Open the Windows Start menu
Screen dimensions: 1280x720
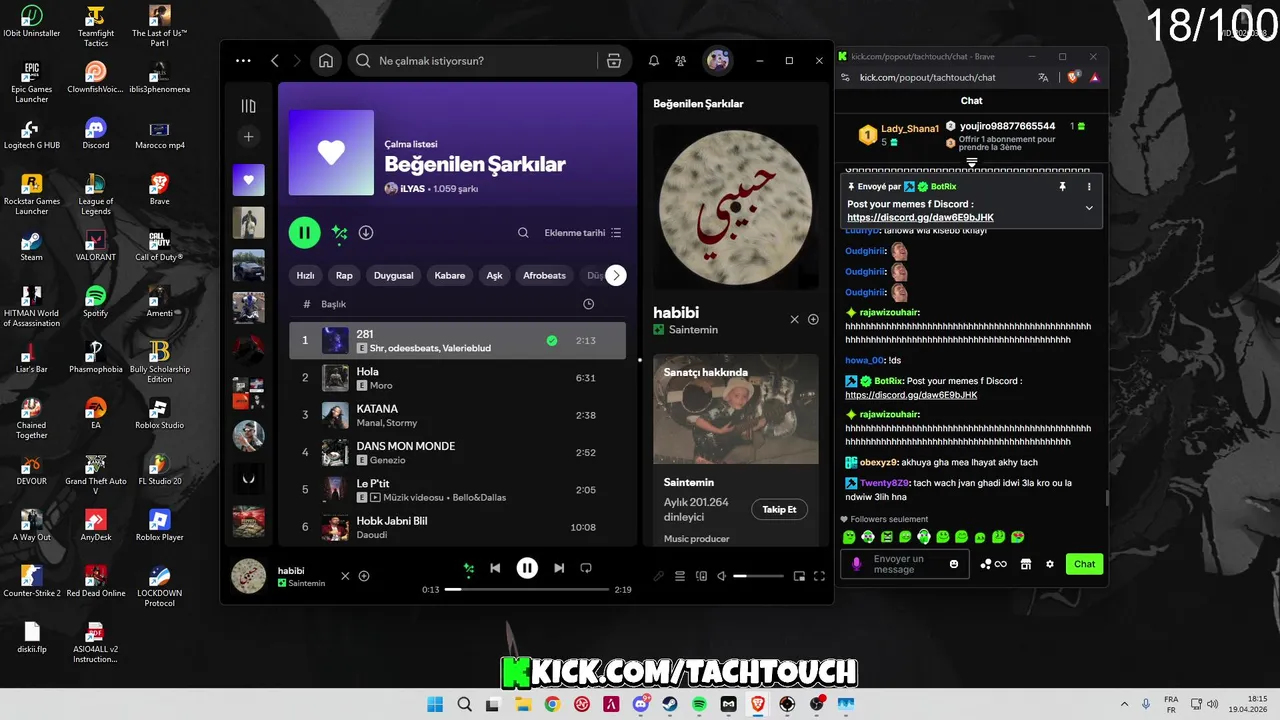[435, 705]
